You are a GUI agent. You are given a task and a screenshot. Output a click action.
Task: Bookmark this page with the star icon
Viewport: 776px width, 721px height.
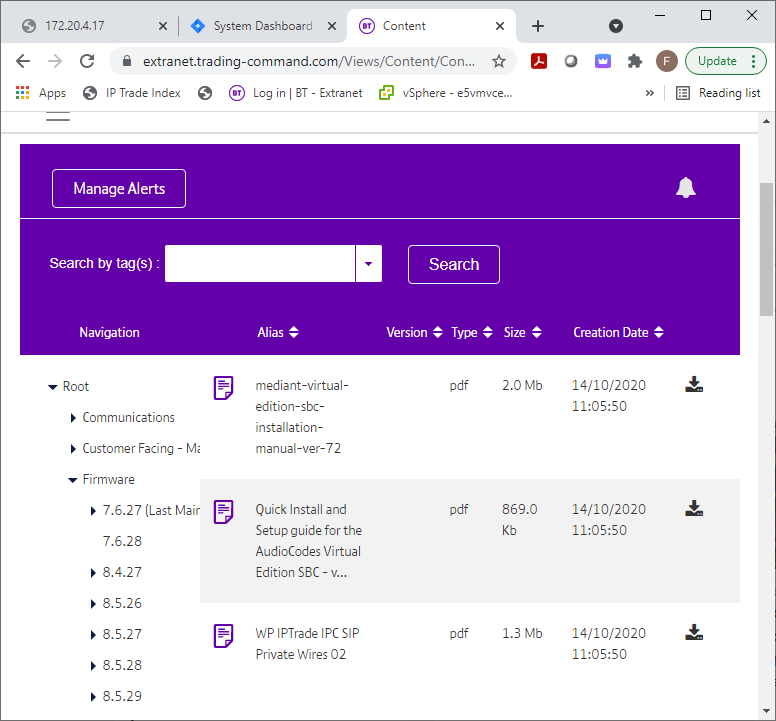click(499, 61)
